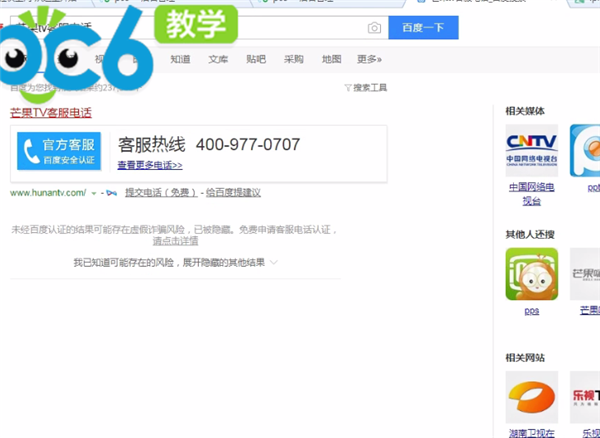Click the camera image-search icon
The height and width of the screenshot is (438, 600).
click(374, 28)
